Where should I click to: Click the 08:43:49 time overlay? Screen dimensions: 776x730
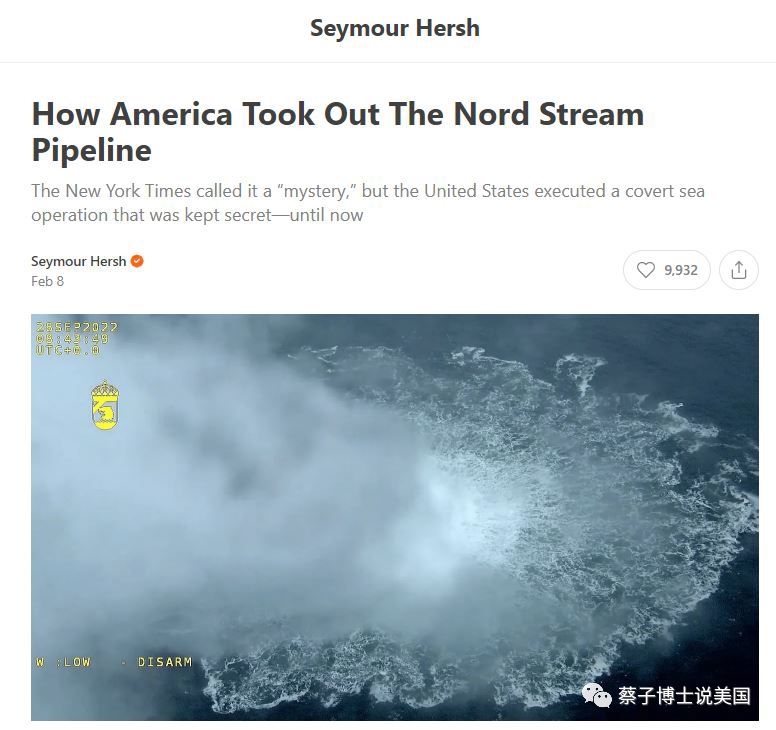click(x=72, y=339)
